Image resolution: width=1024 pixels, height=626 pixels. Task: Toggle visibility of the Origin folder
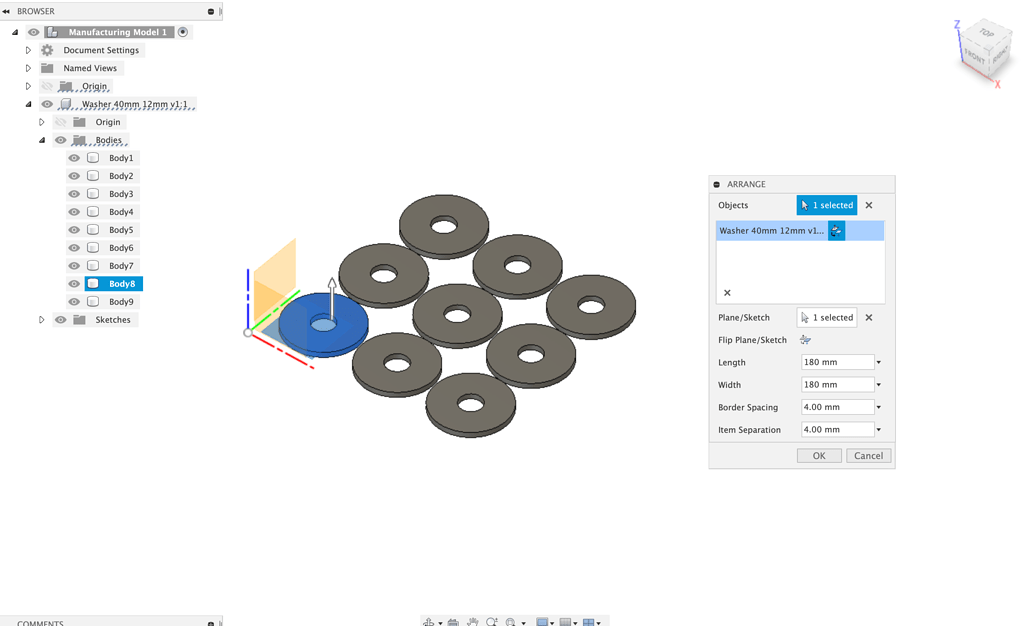47,86
